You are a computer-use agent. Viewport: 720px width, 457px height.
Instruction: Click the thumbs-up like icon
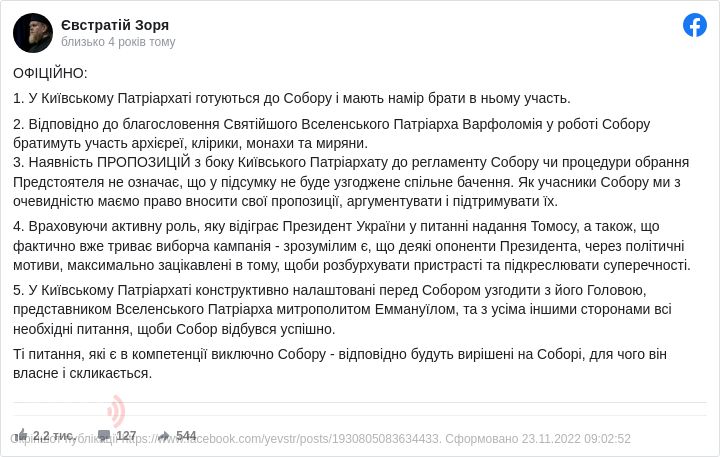coord(21,435)
